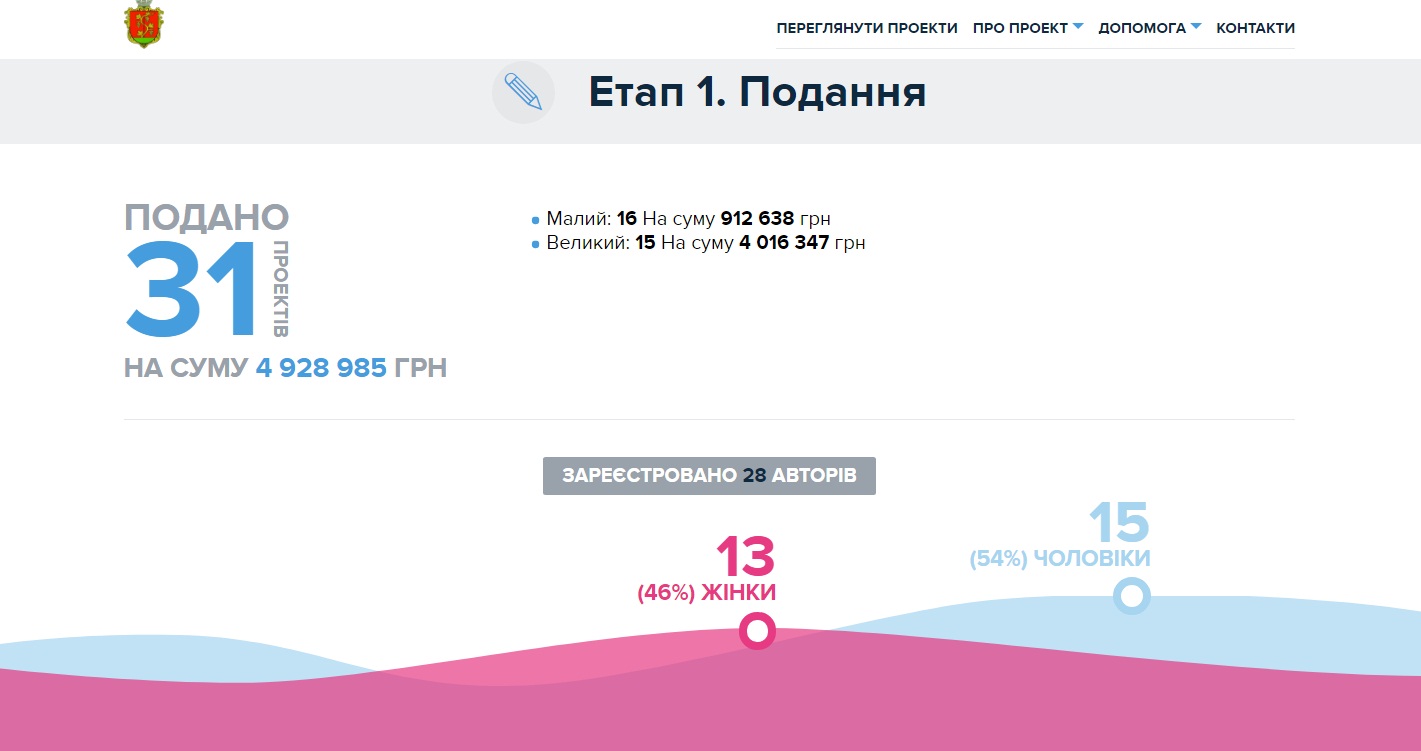Click the ЗАРЕЄСТРОВАНО 28 АВТОРІВ badge
This screenshot has width=1421, height=751.
709,476
